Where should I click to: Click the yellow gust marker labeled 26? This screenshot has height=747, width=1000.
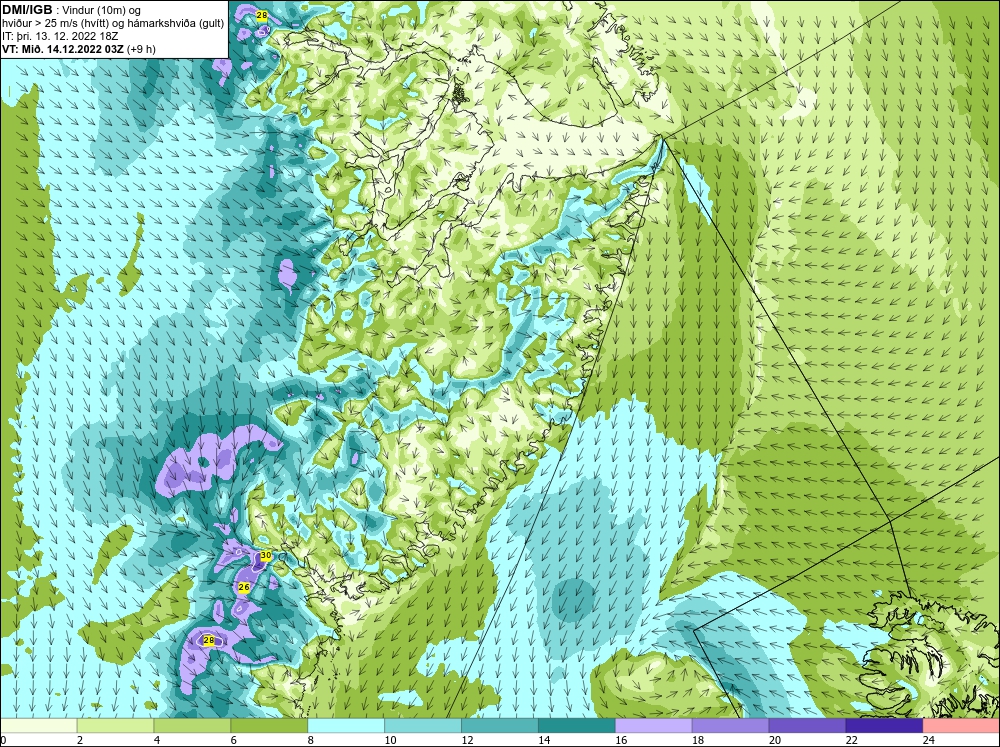244,587
